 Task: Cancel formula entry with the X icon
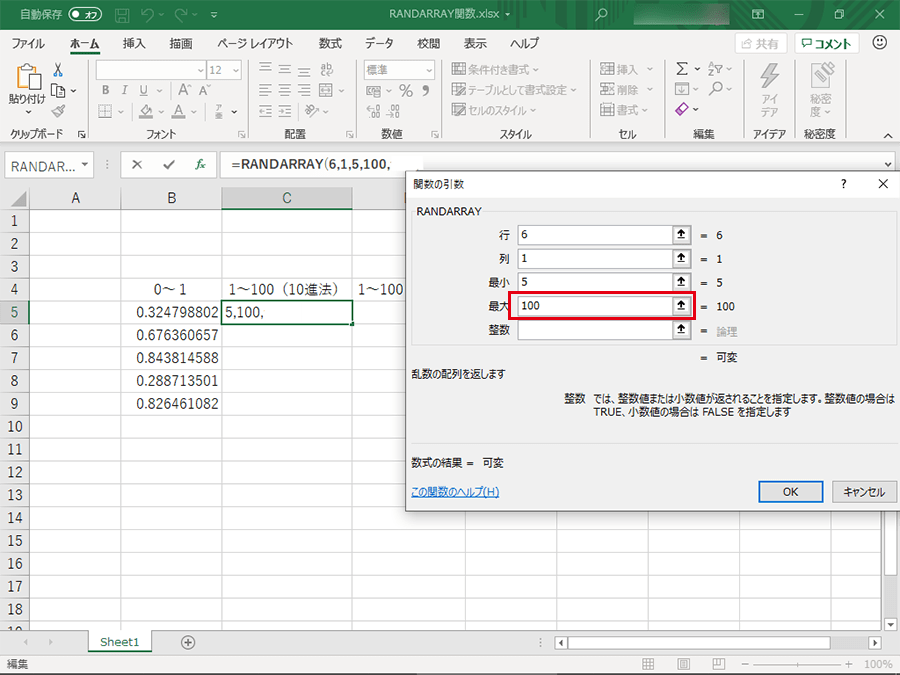[137, 165]
